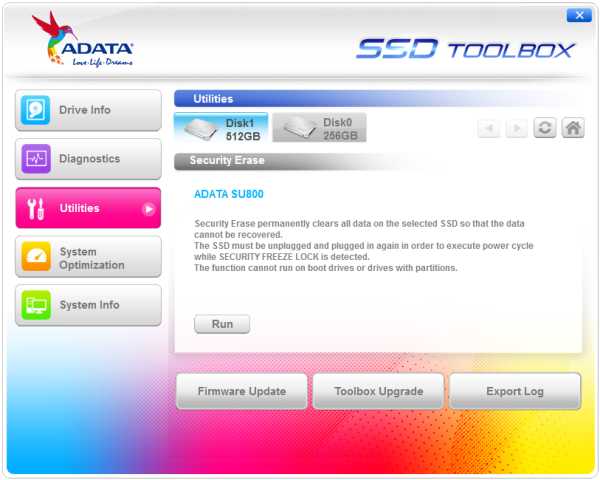Start Toolbox Upgrade

point(378,391)
